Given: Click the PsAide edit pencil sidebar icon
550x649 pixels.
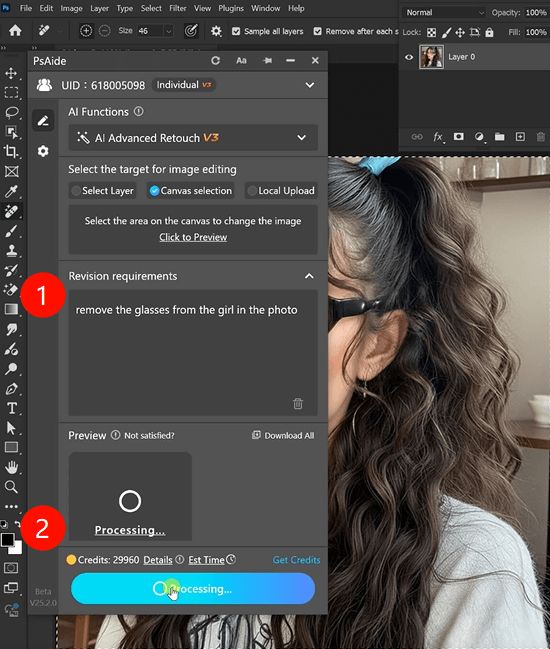Looking at the screenshot, I should pos(43,120).
